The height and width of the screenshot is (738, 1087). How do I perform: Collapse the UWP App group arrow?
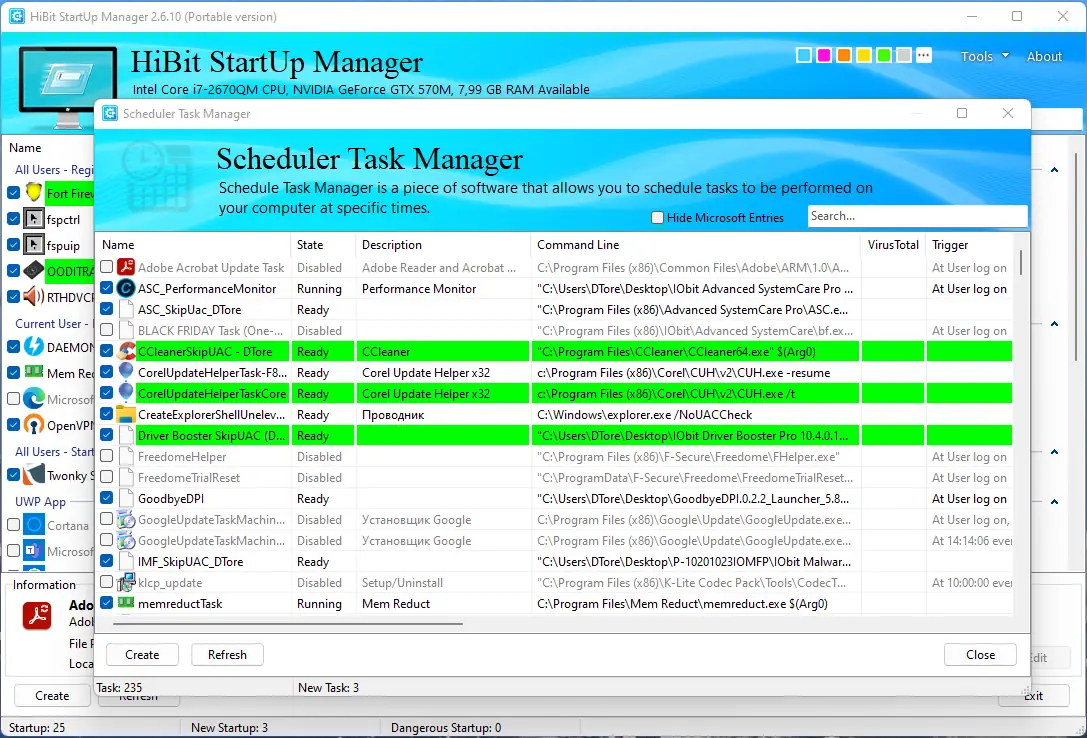click(1054, 502)
